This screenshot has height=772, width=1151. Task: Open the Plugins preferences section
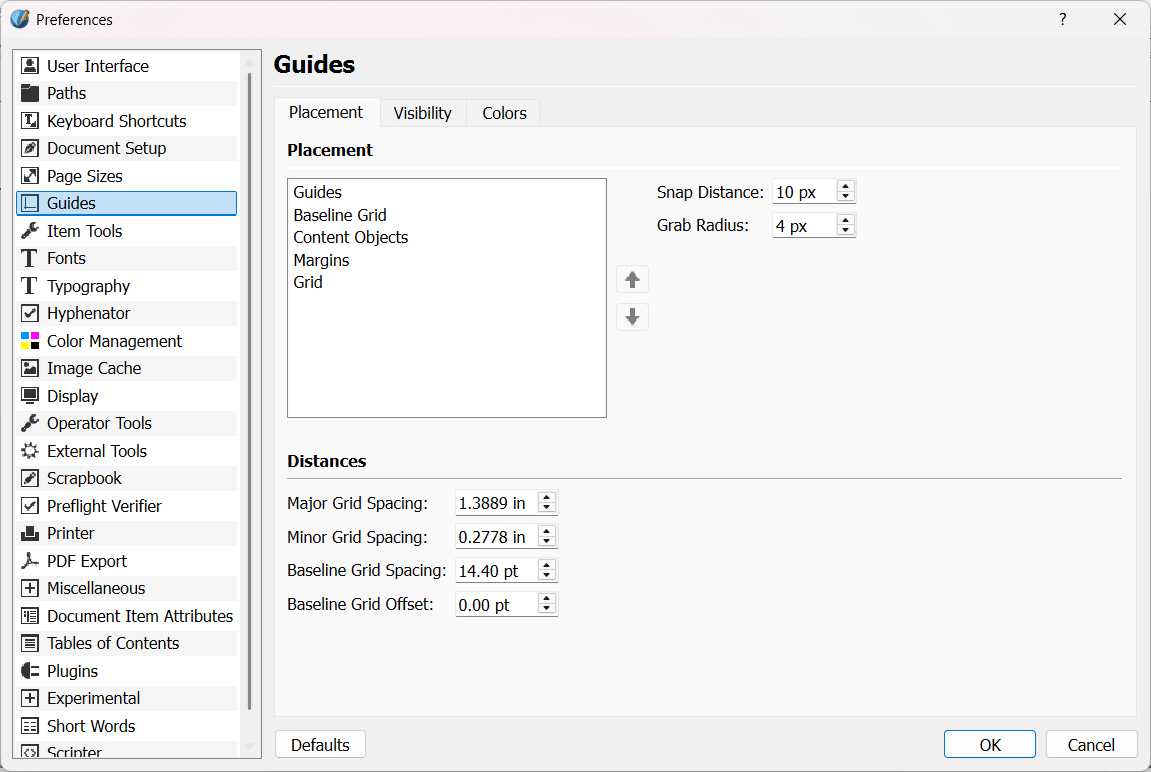(72, 671)
